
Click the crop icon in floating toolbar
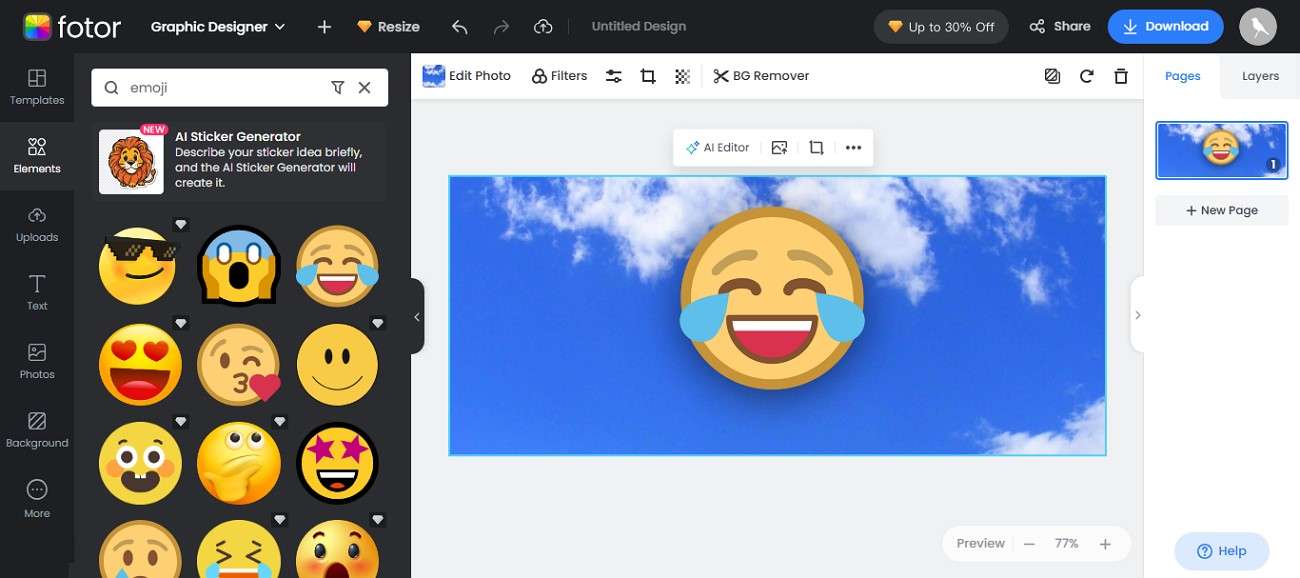click(x=816, y=147)
